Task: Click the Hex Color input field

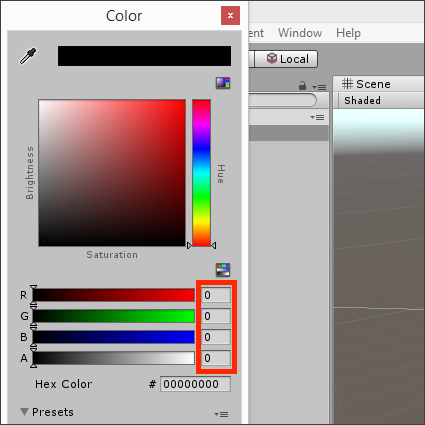Action: tap(195, 384)
